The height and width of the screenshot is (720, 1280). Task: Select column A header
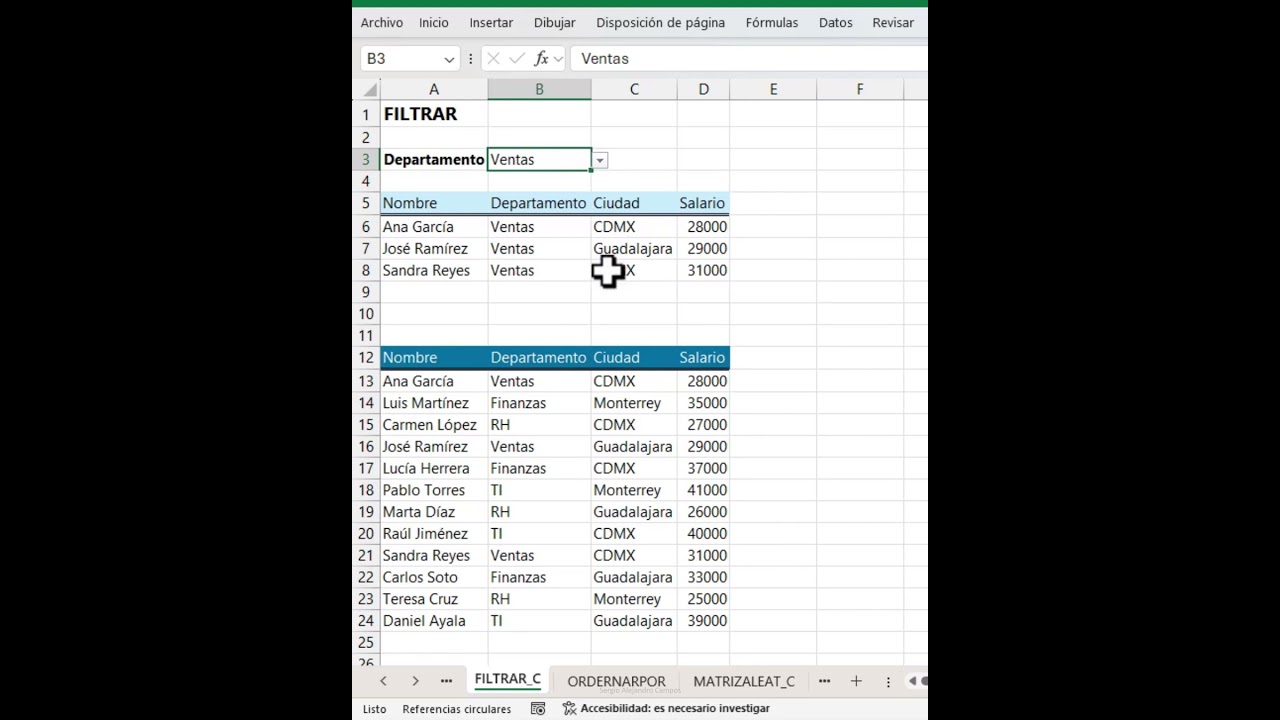coord(434,90)
